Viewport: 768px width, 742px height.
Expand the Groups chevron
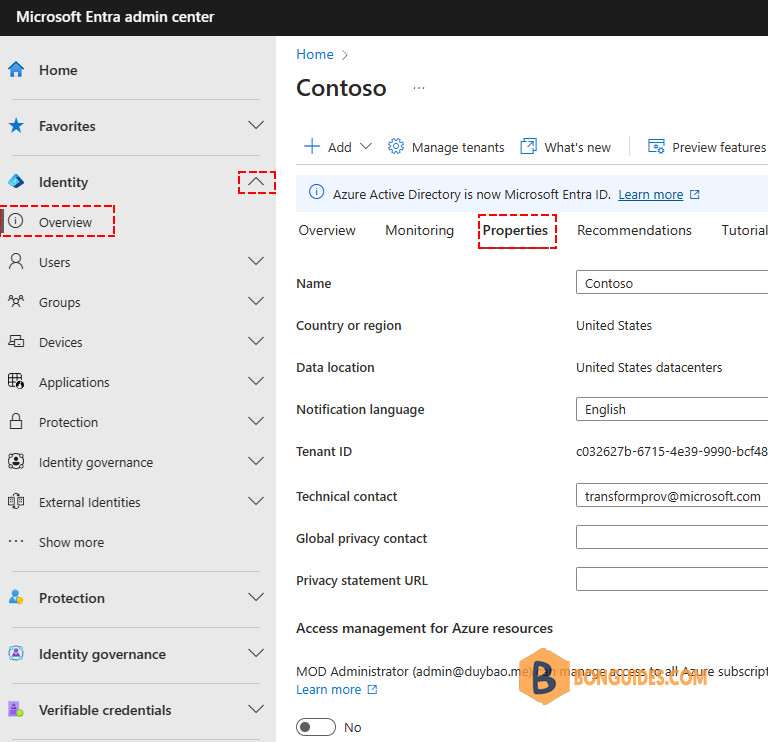pyautogui.click(x=256, y=301)
